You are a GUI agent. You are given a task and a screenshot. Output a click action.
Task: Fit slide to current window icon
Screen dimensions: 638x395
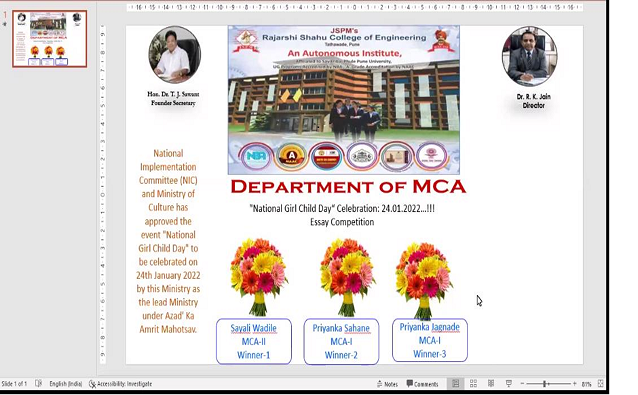point(601,384)
